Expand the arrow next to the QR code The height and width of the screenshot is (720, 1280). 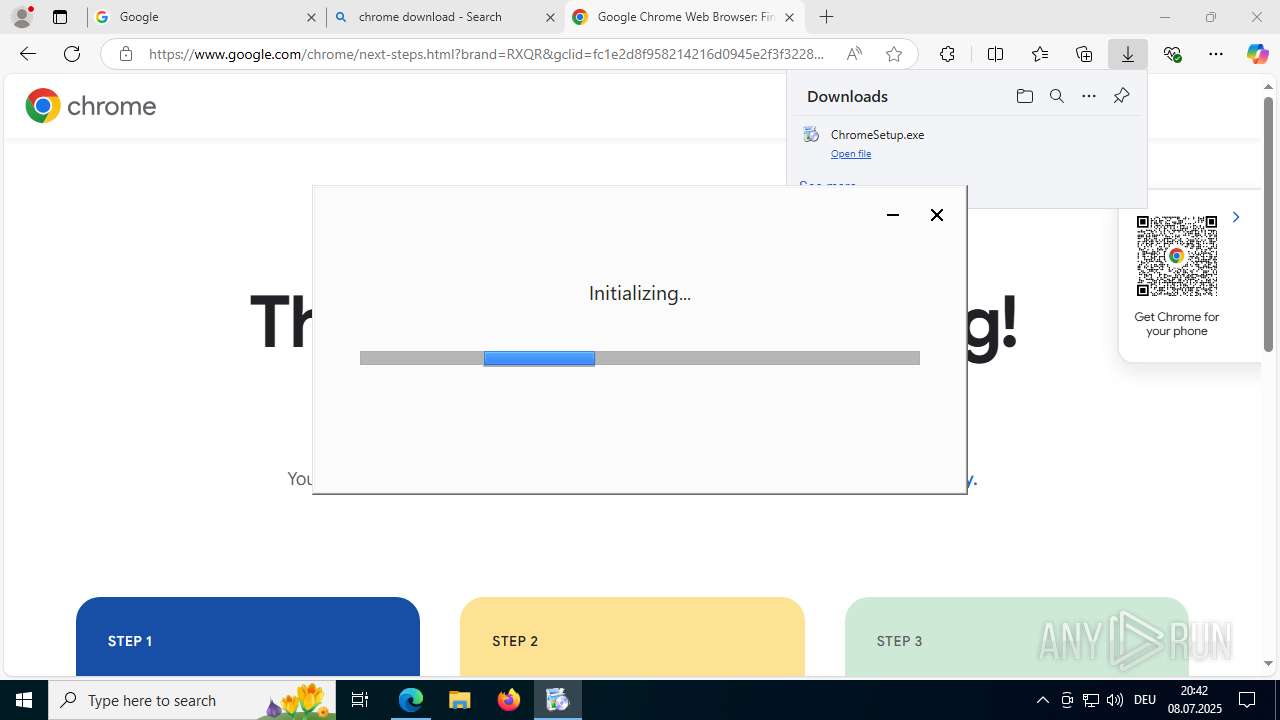(1236, 217)
